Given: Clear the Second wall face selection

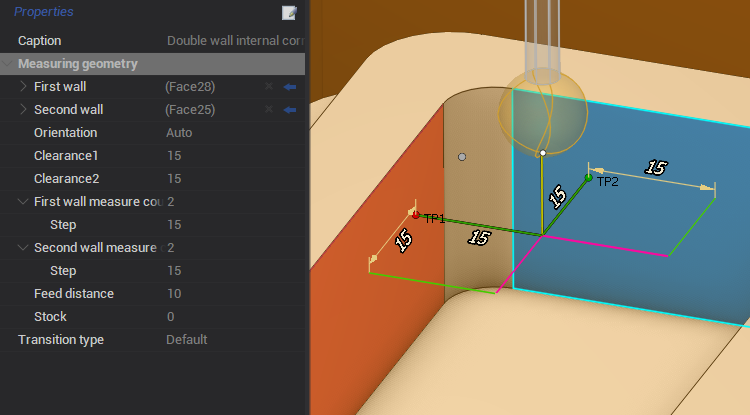Looking at the screenshot, I should [x=268, y=110].
